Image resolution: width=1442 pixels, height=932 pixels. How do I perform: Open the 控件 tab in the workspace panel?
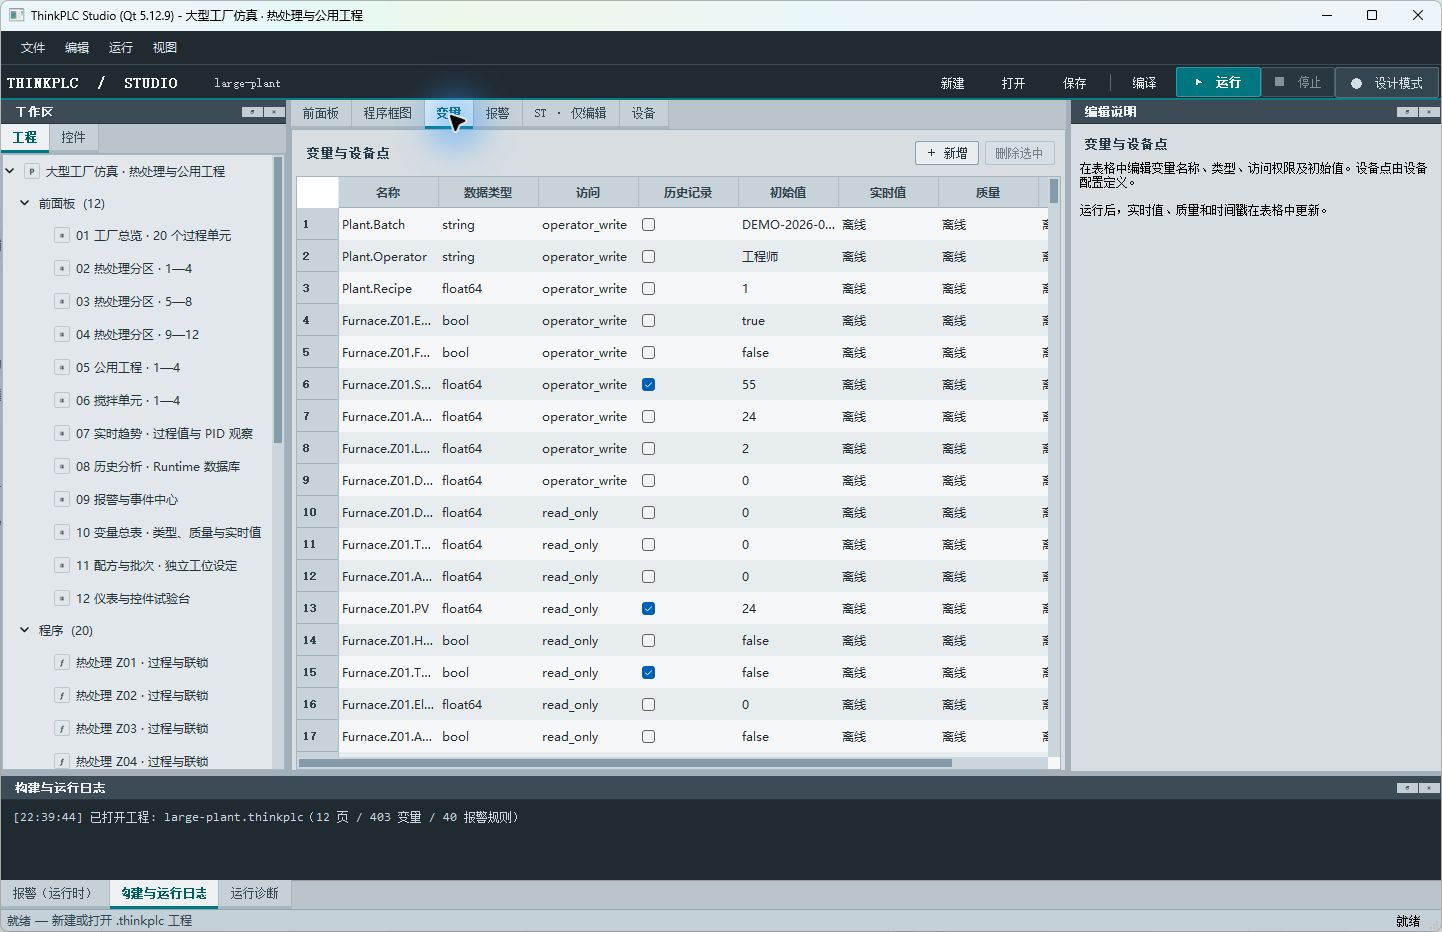[73, 138]
